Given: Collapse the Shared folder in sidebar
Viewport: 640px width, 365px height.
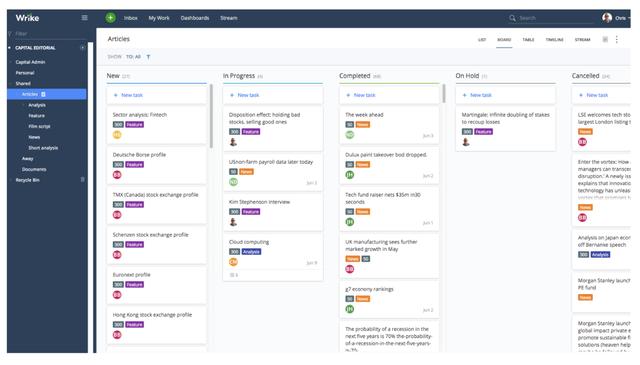Looking at the screenshot, I should pyautogui.click(x=11, y=83).
